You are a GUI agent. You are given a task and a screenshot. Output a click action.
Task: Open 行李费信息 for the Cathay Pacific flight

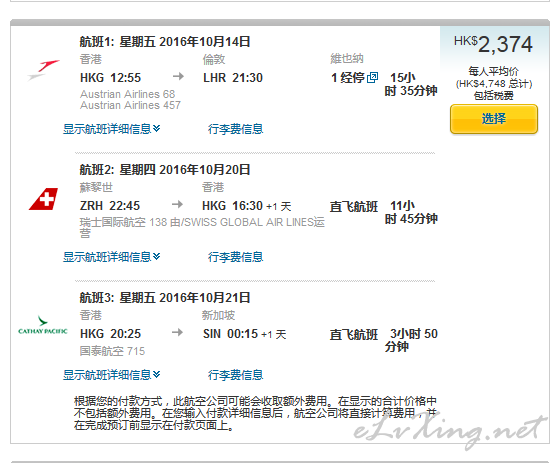pyautogui.click(x=236, y=375)
